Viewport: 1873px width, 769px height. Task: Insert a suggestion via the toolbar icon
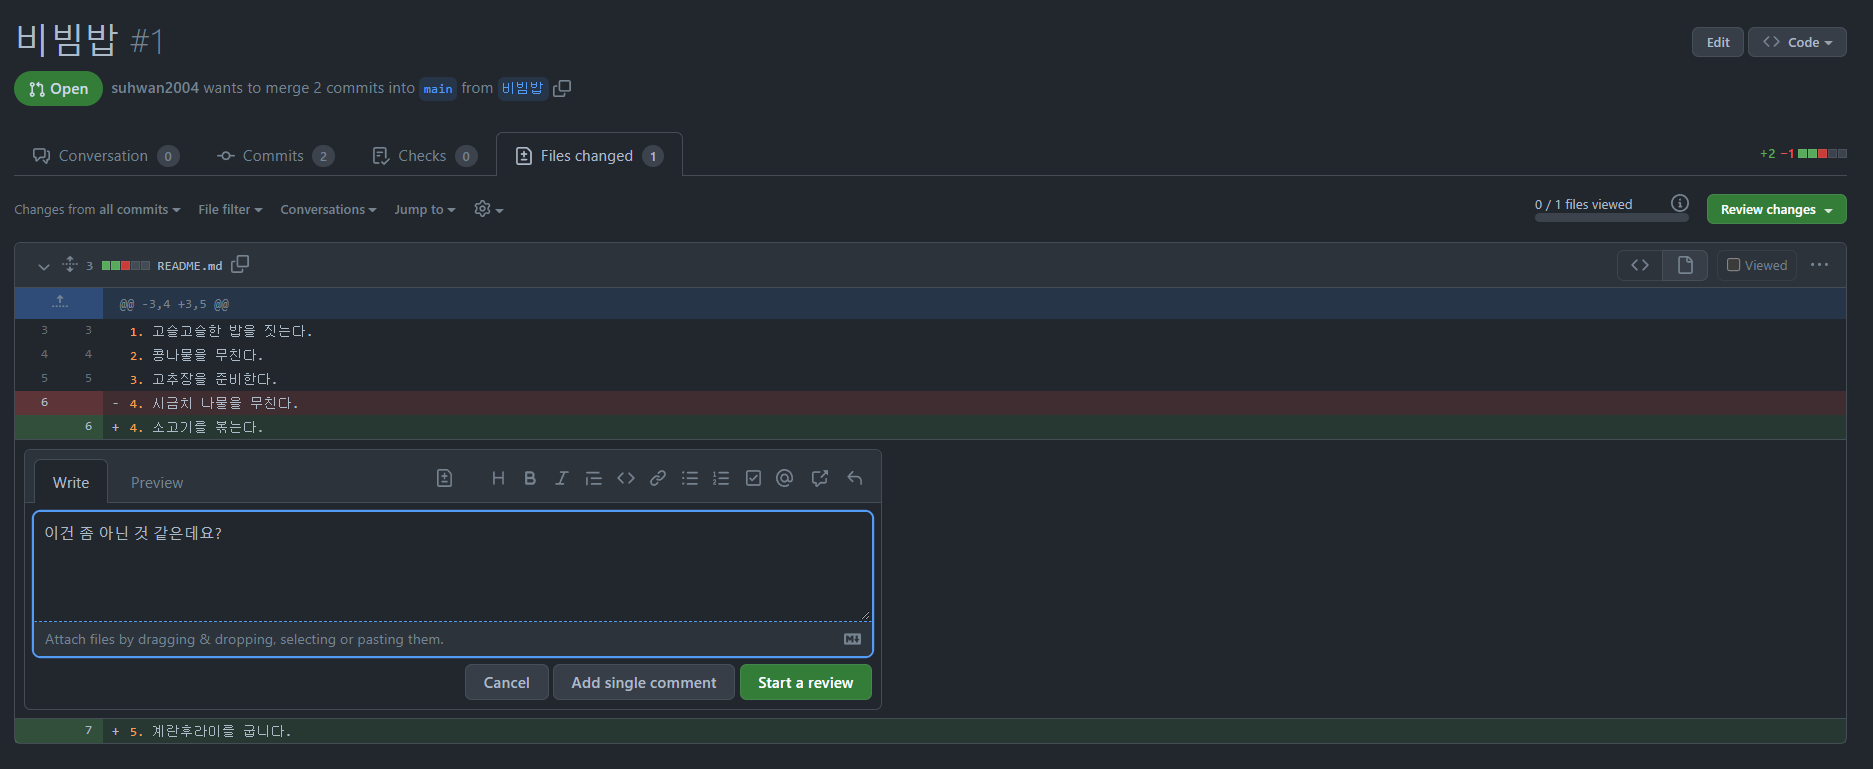[x=445, y=479]
